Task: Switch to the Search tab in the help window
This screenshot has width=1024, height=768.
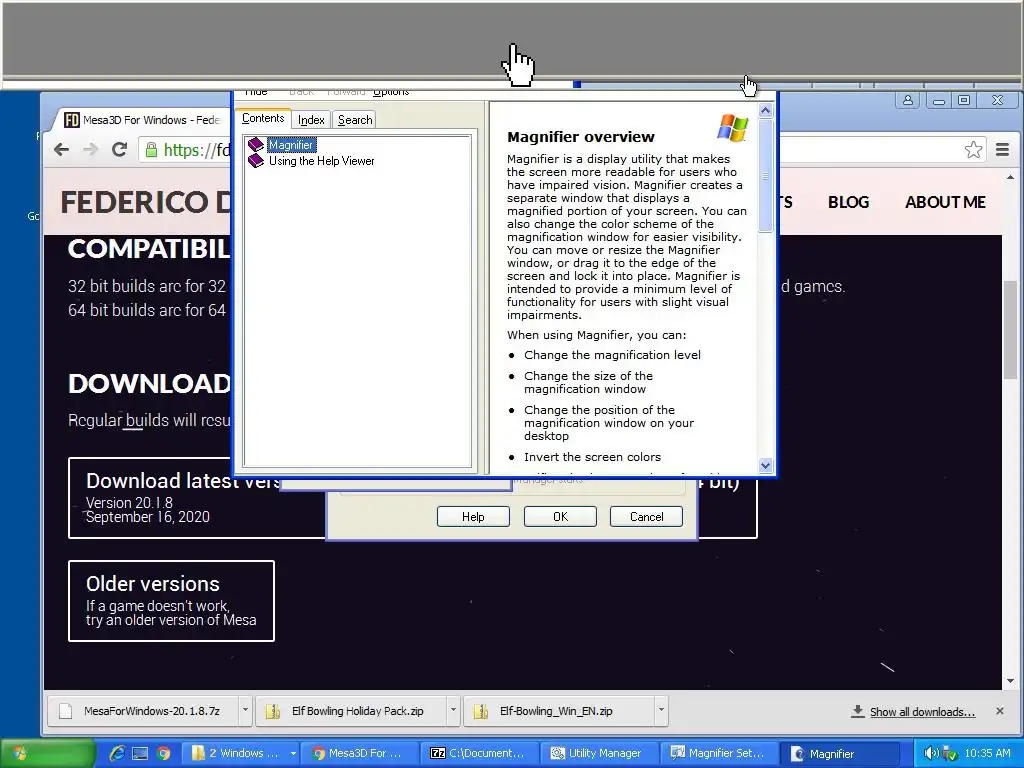Action: pos(355,120)
